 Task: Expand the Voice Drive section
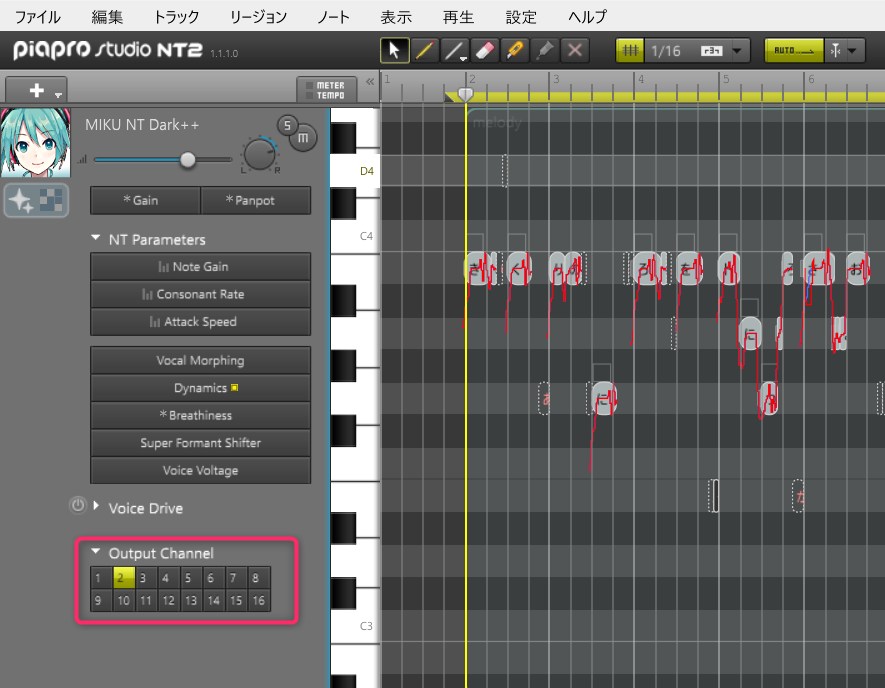[x=96, y=506]
